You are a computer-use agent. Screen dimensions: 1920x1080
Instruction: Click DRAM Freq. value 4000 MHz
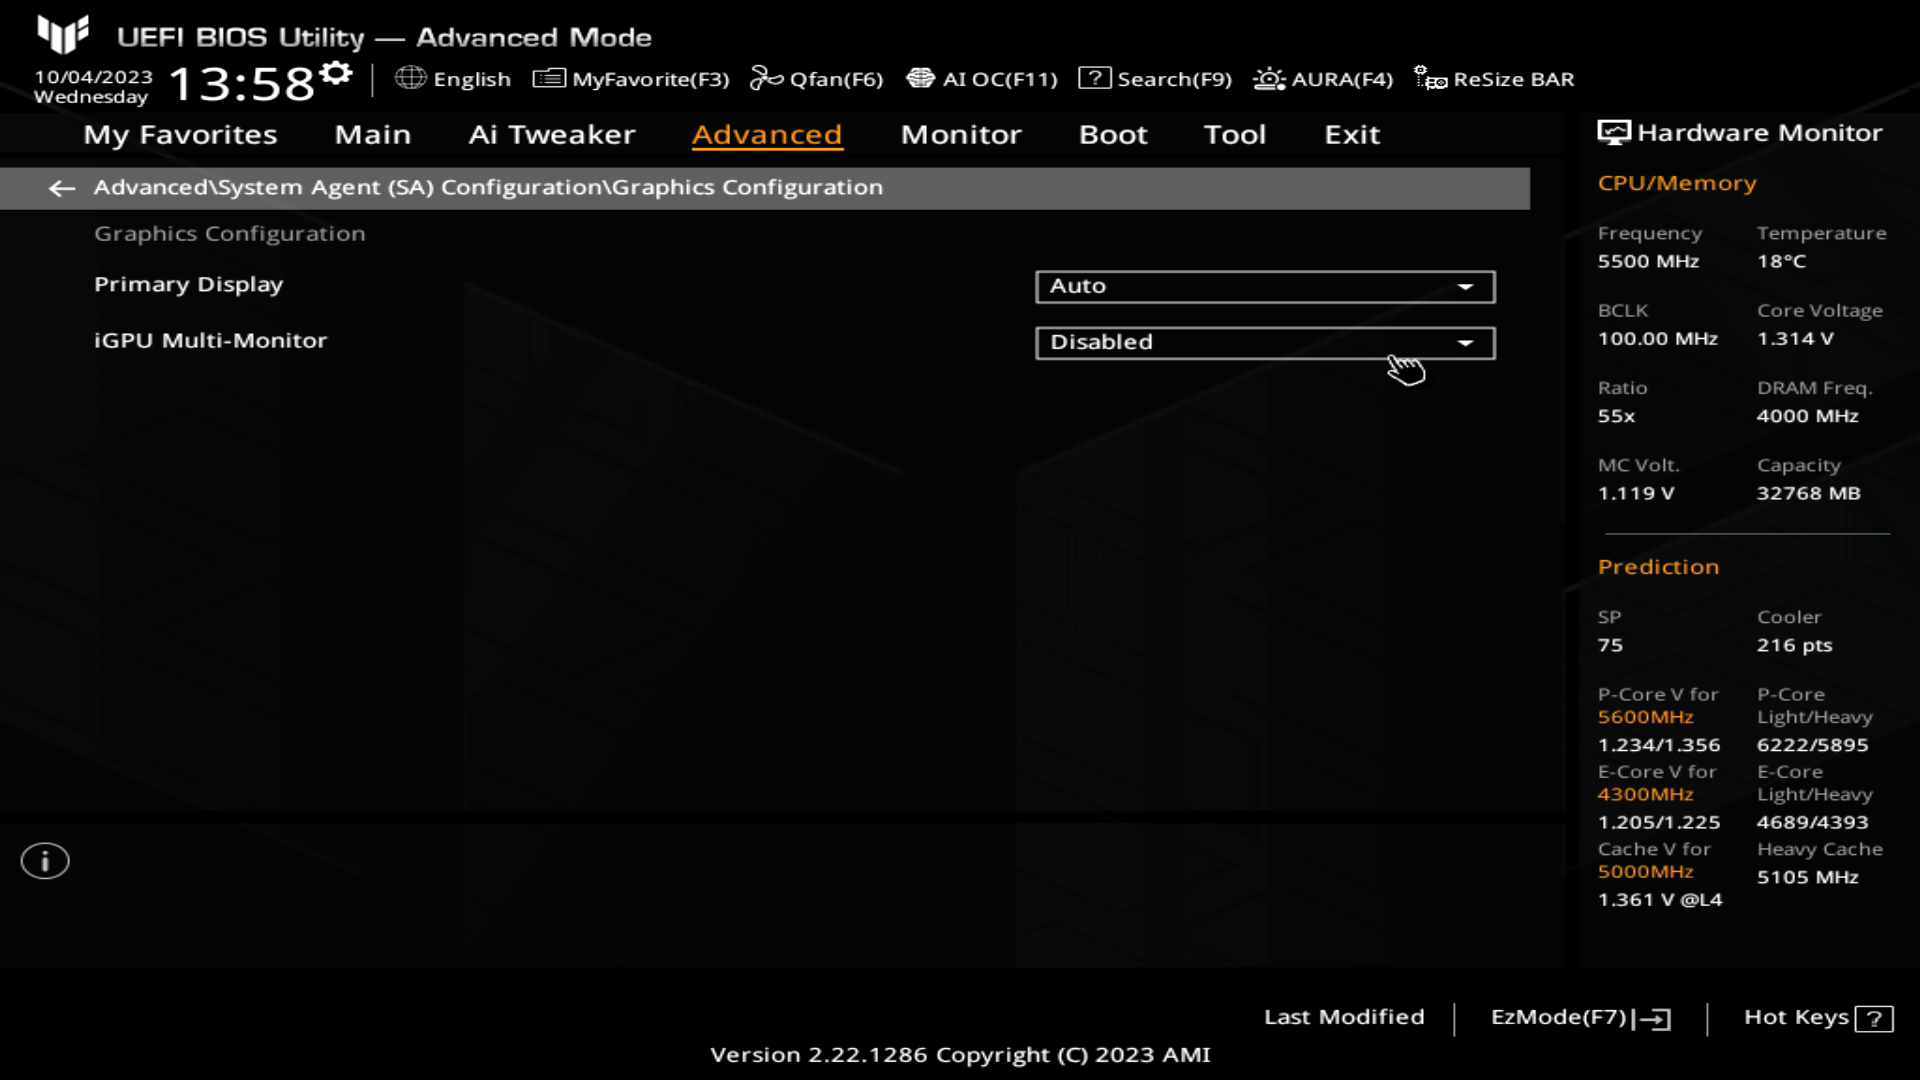tap(1808, 416)
